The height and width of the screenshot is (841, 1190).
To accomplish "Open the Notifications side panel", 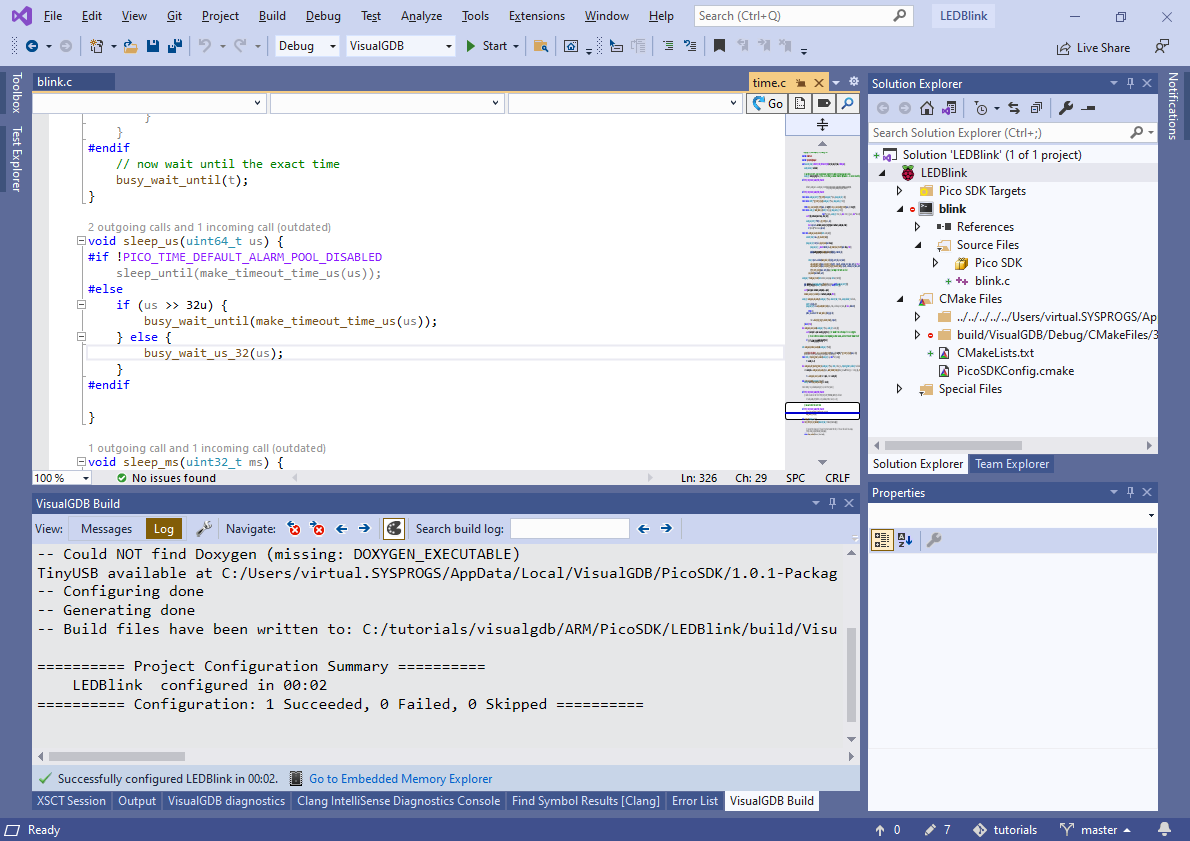I will tap(1173, 106).
